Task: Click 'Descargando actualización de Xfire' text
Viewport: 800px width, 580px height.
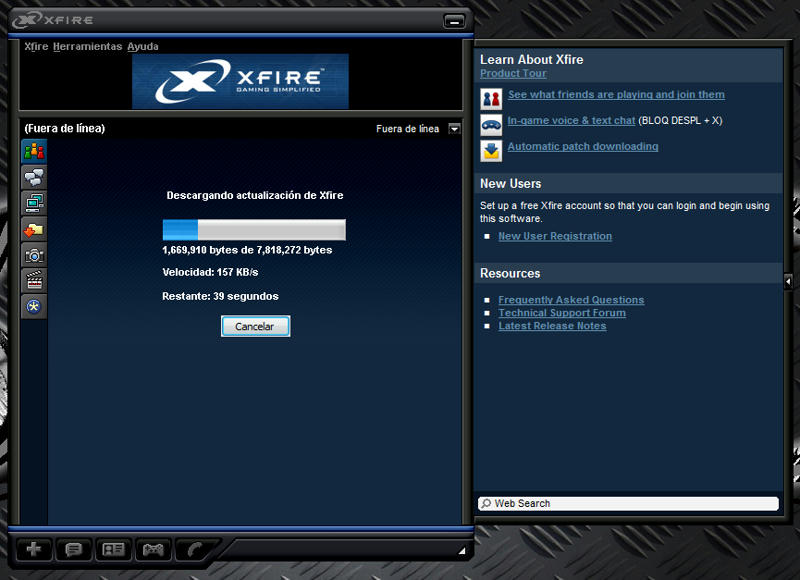Action: [x=255, y=195]
